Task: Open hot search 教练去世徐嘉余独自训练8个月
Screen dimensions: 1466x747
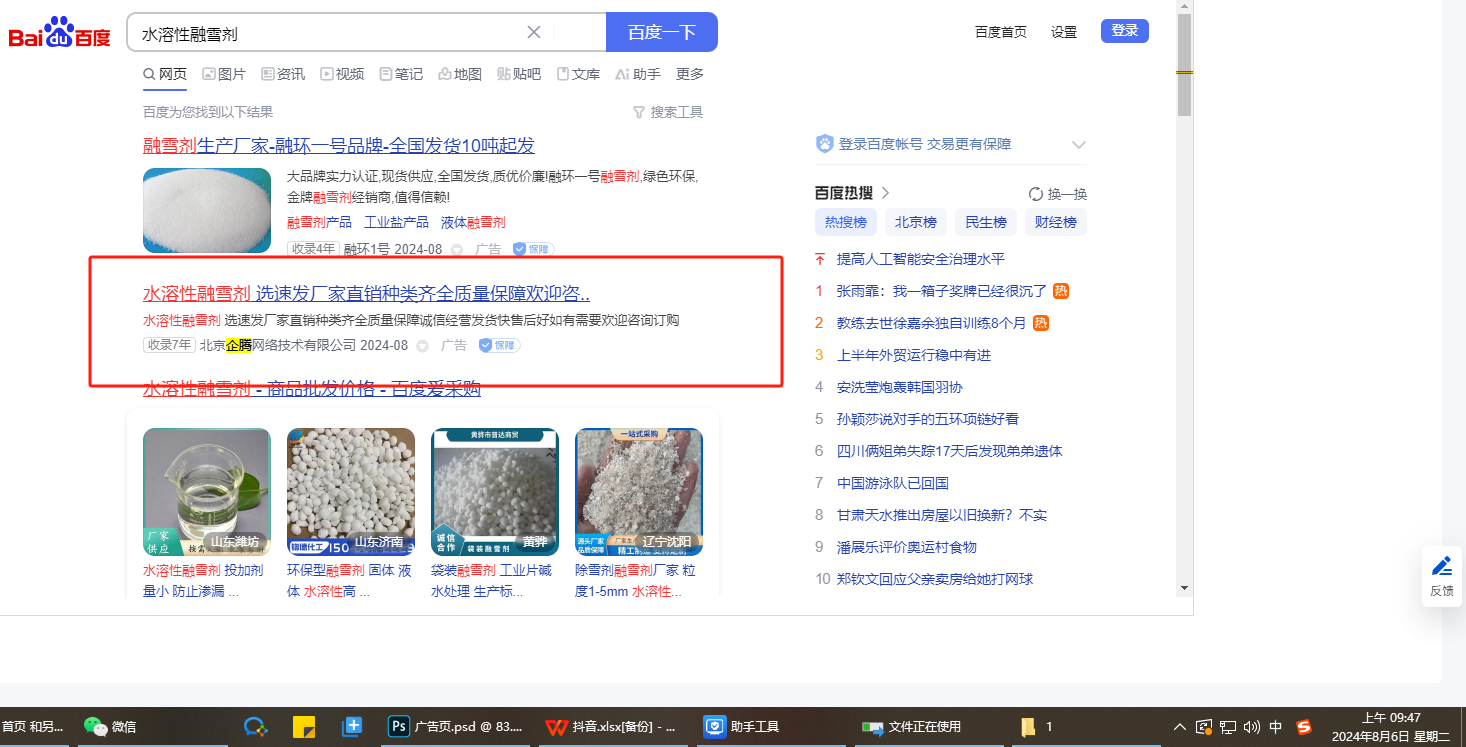Action: pos(931,323)
